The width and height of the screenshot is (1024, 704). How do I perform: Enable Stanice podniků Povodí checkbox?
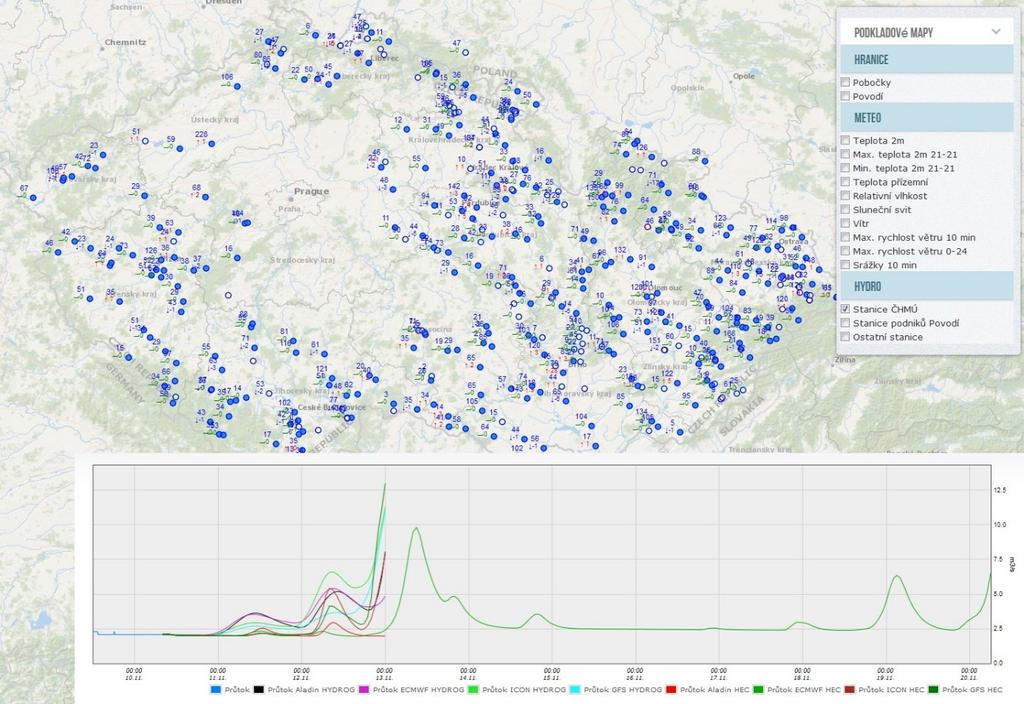[845, 323]
